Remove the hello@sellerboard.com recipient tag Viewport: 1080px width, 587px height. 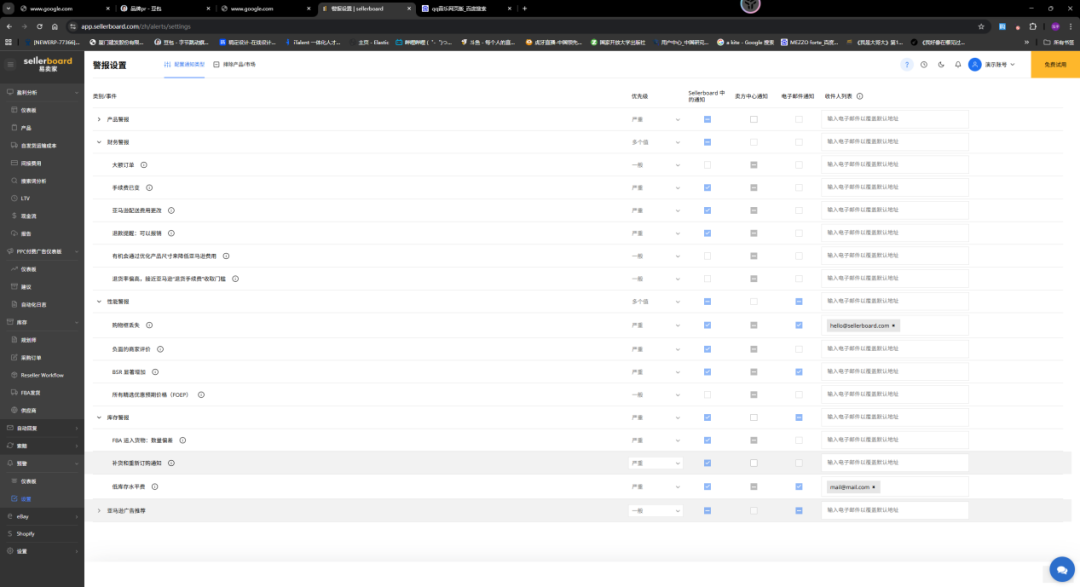click(894, 326)
